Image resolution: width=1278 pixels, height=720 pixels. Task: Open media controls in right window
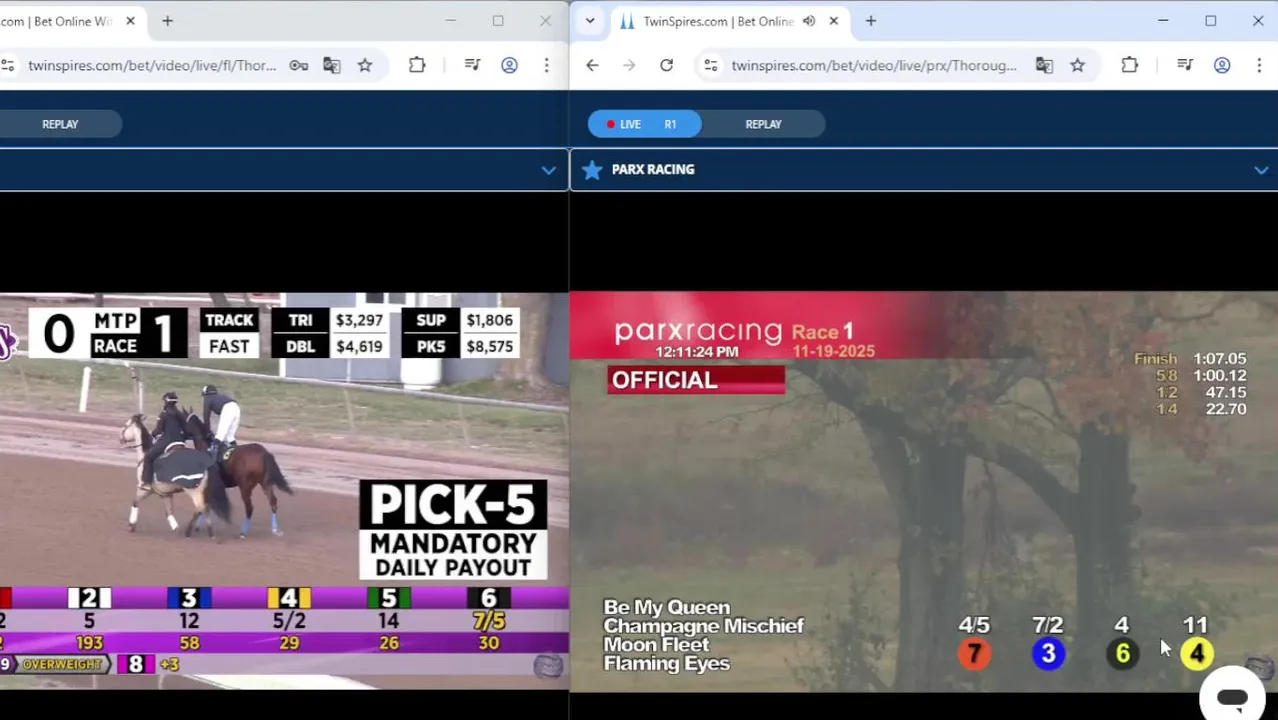tap(1185, 65)
